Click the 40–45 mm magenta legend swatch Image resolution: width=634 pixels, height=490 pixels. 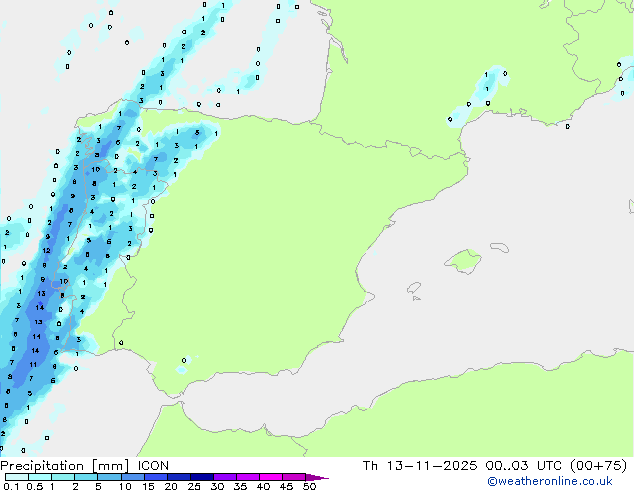[271, 477]
